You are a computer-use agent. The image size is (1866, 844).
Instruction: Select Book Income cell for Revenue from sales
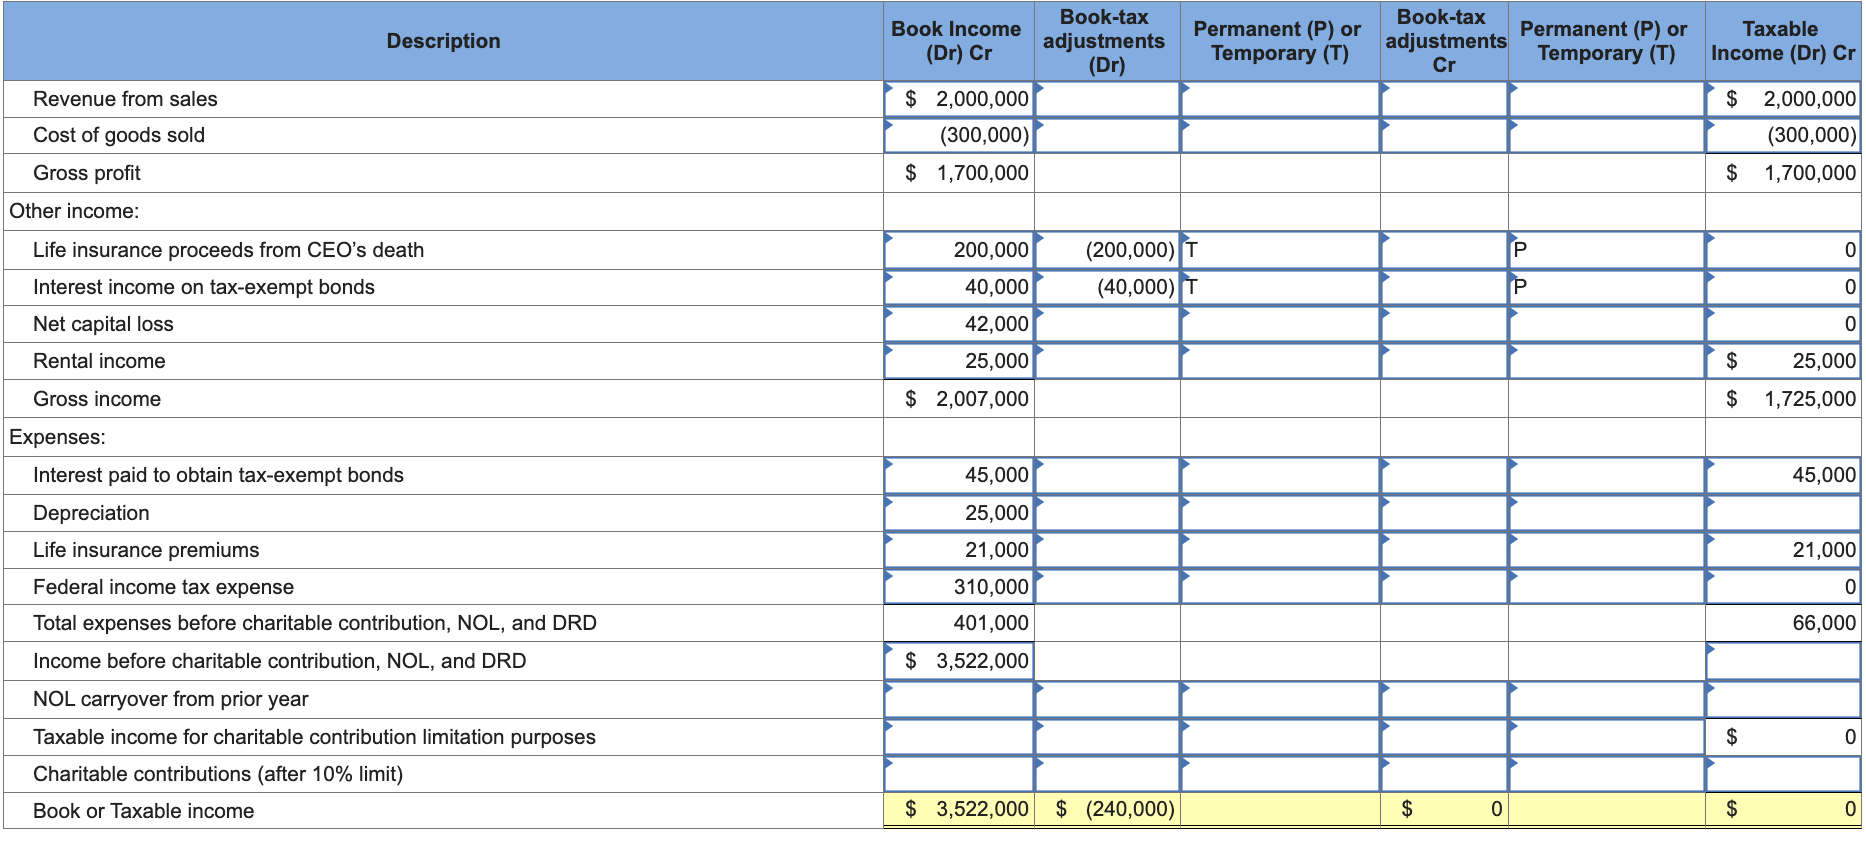(959, 99)
